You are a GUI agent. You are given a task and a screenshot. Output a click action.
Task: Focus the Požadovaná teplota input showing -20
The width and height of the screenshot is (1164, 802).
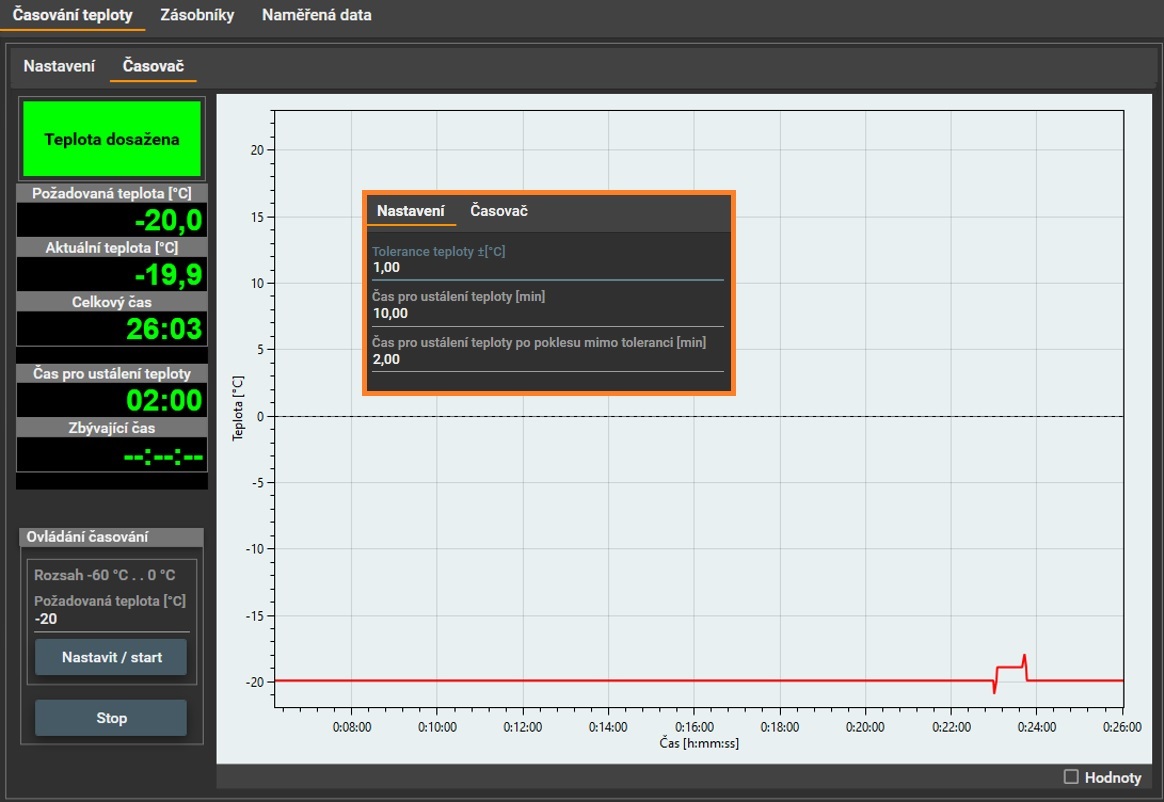111,619
